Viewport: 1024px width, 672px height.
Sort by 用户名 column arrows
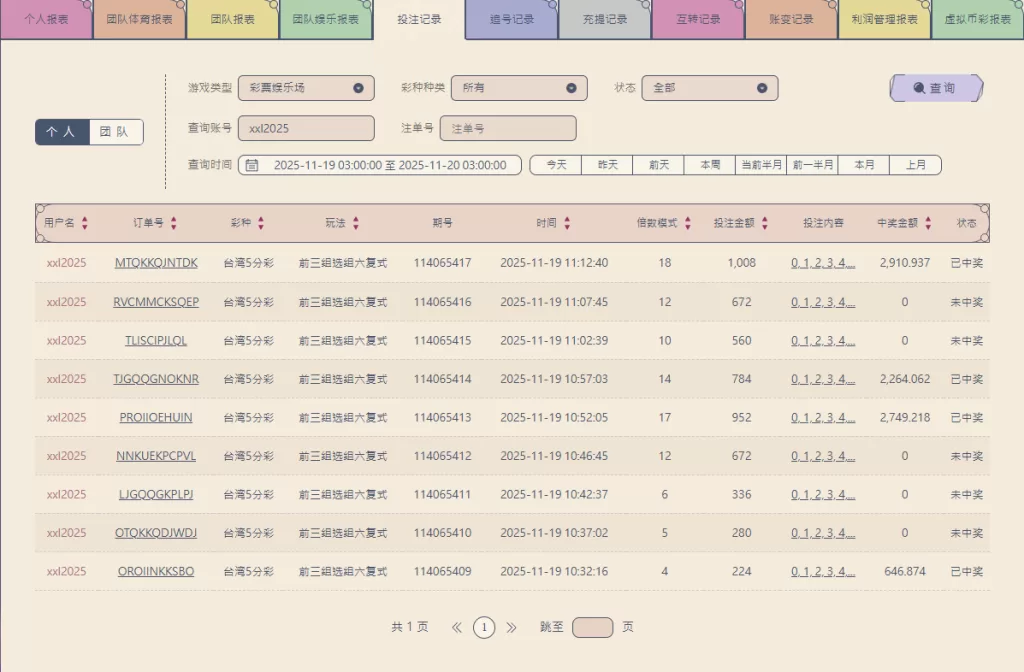(85, 223)
